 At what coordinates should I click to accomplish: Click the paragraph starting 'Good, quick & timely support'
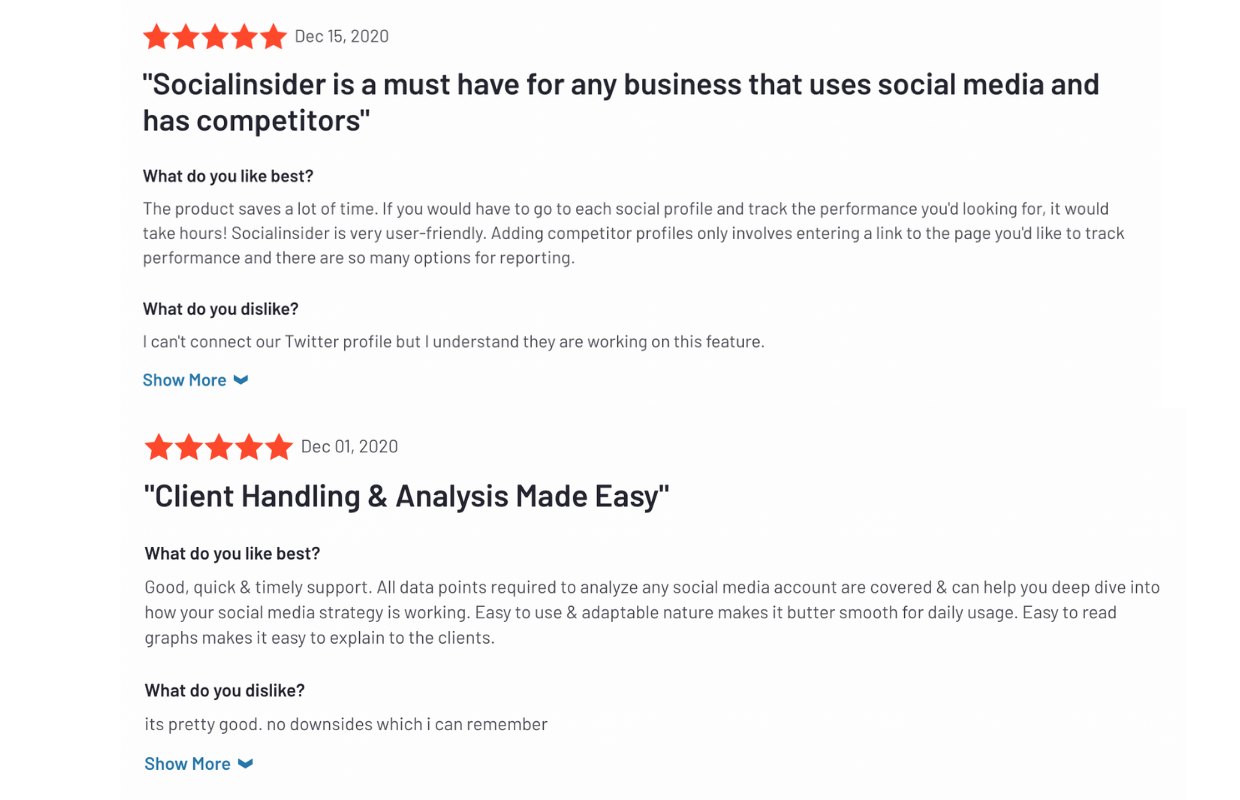652,612
